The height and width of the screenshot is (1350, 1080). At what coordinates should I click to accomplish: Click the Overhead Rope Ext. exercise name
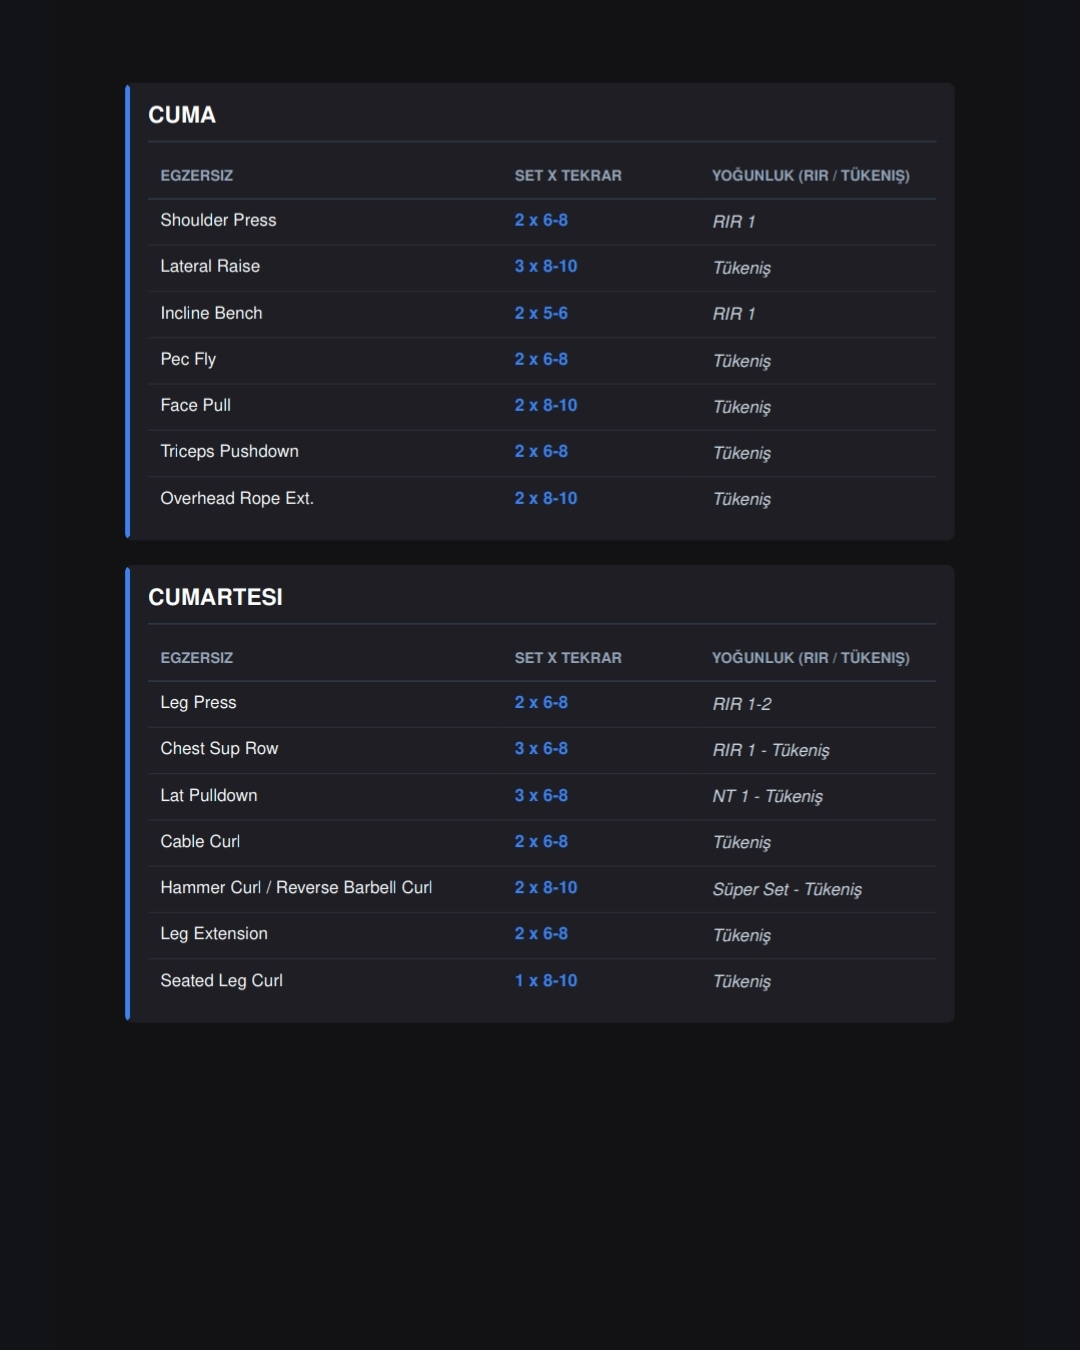click(237, 498)
